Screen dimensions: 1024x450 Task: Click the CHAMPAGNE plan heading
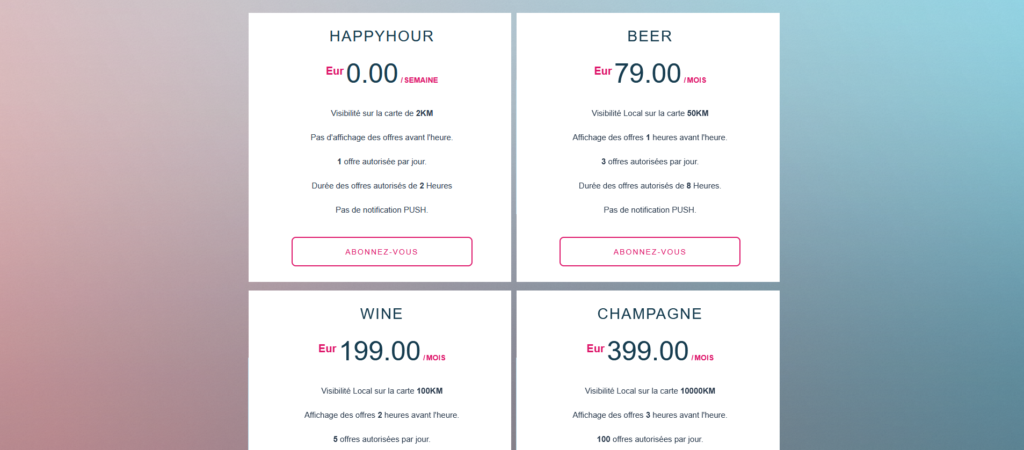pos(649,314)
